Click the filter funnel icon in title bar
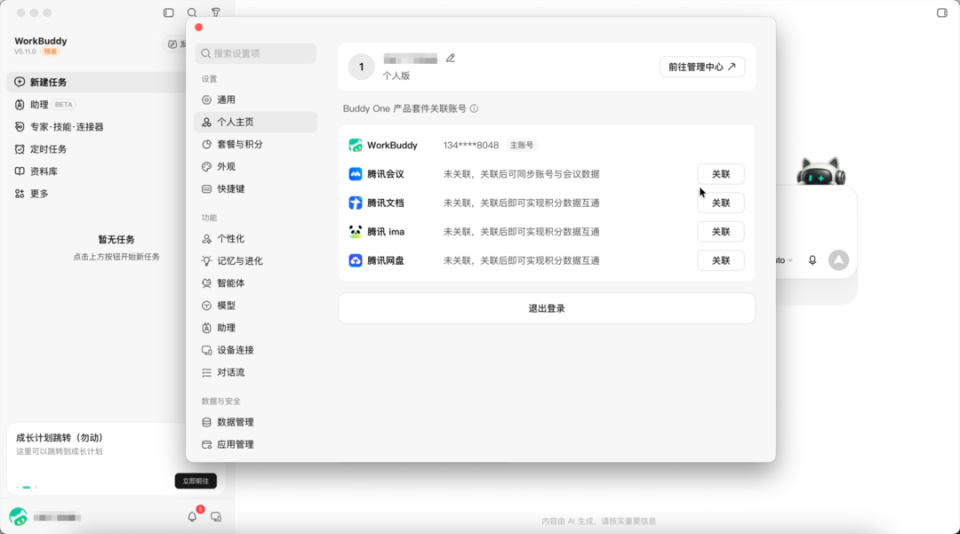 pos(216,12)
